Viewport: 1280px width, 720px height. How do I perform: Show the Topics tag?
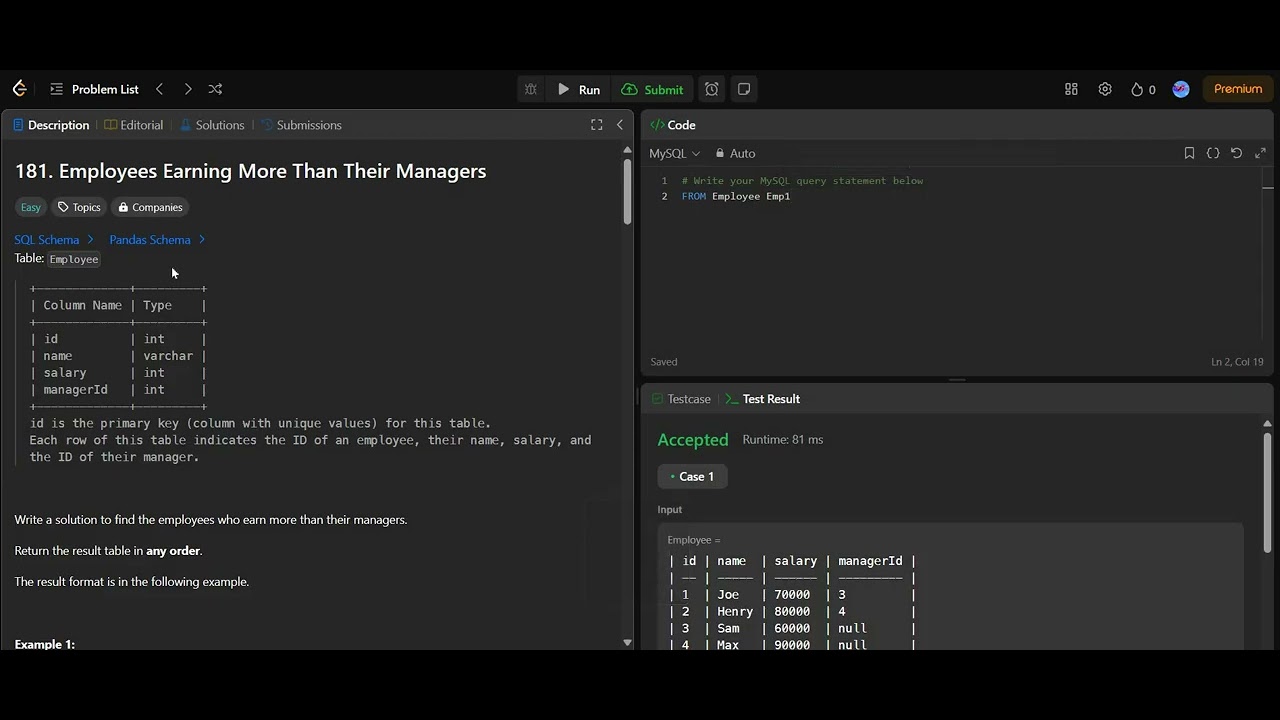click(x=79, y=207)
